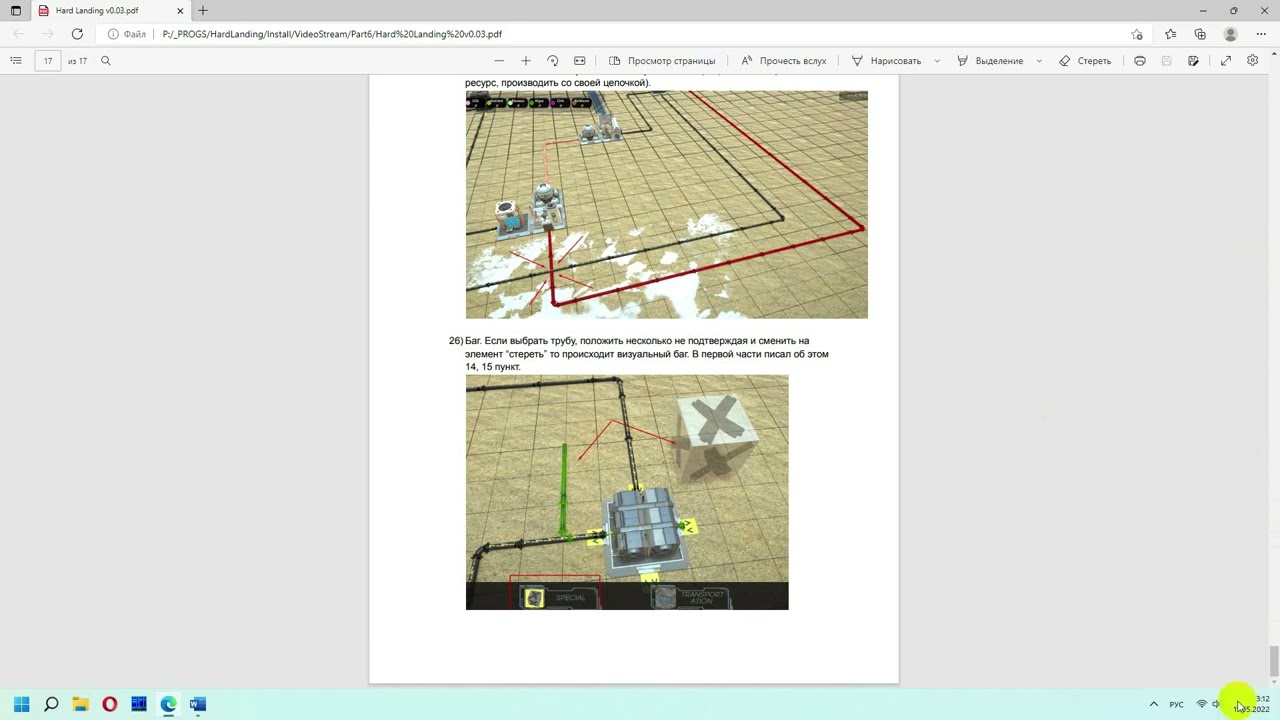Open the Favorites list
Screen dimensions: 1280x720
pyautogui.click(x=1171, y=34)
